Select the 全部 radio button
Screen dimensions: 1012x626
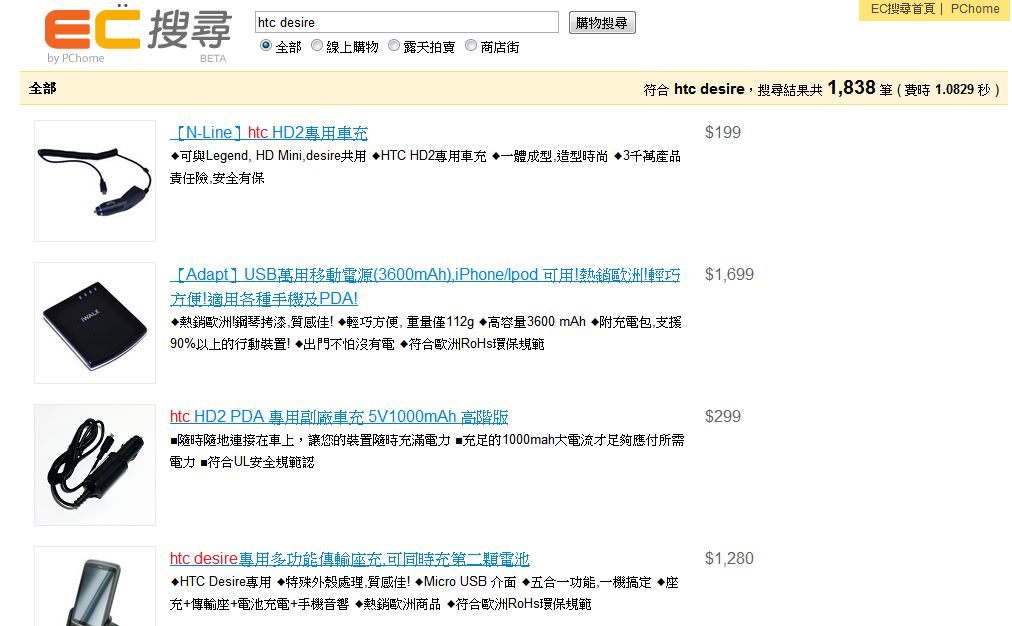click(265, 46)
